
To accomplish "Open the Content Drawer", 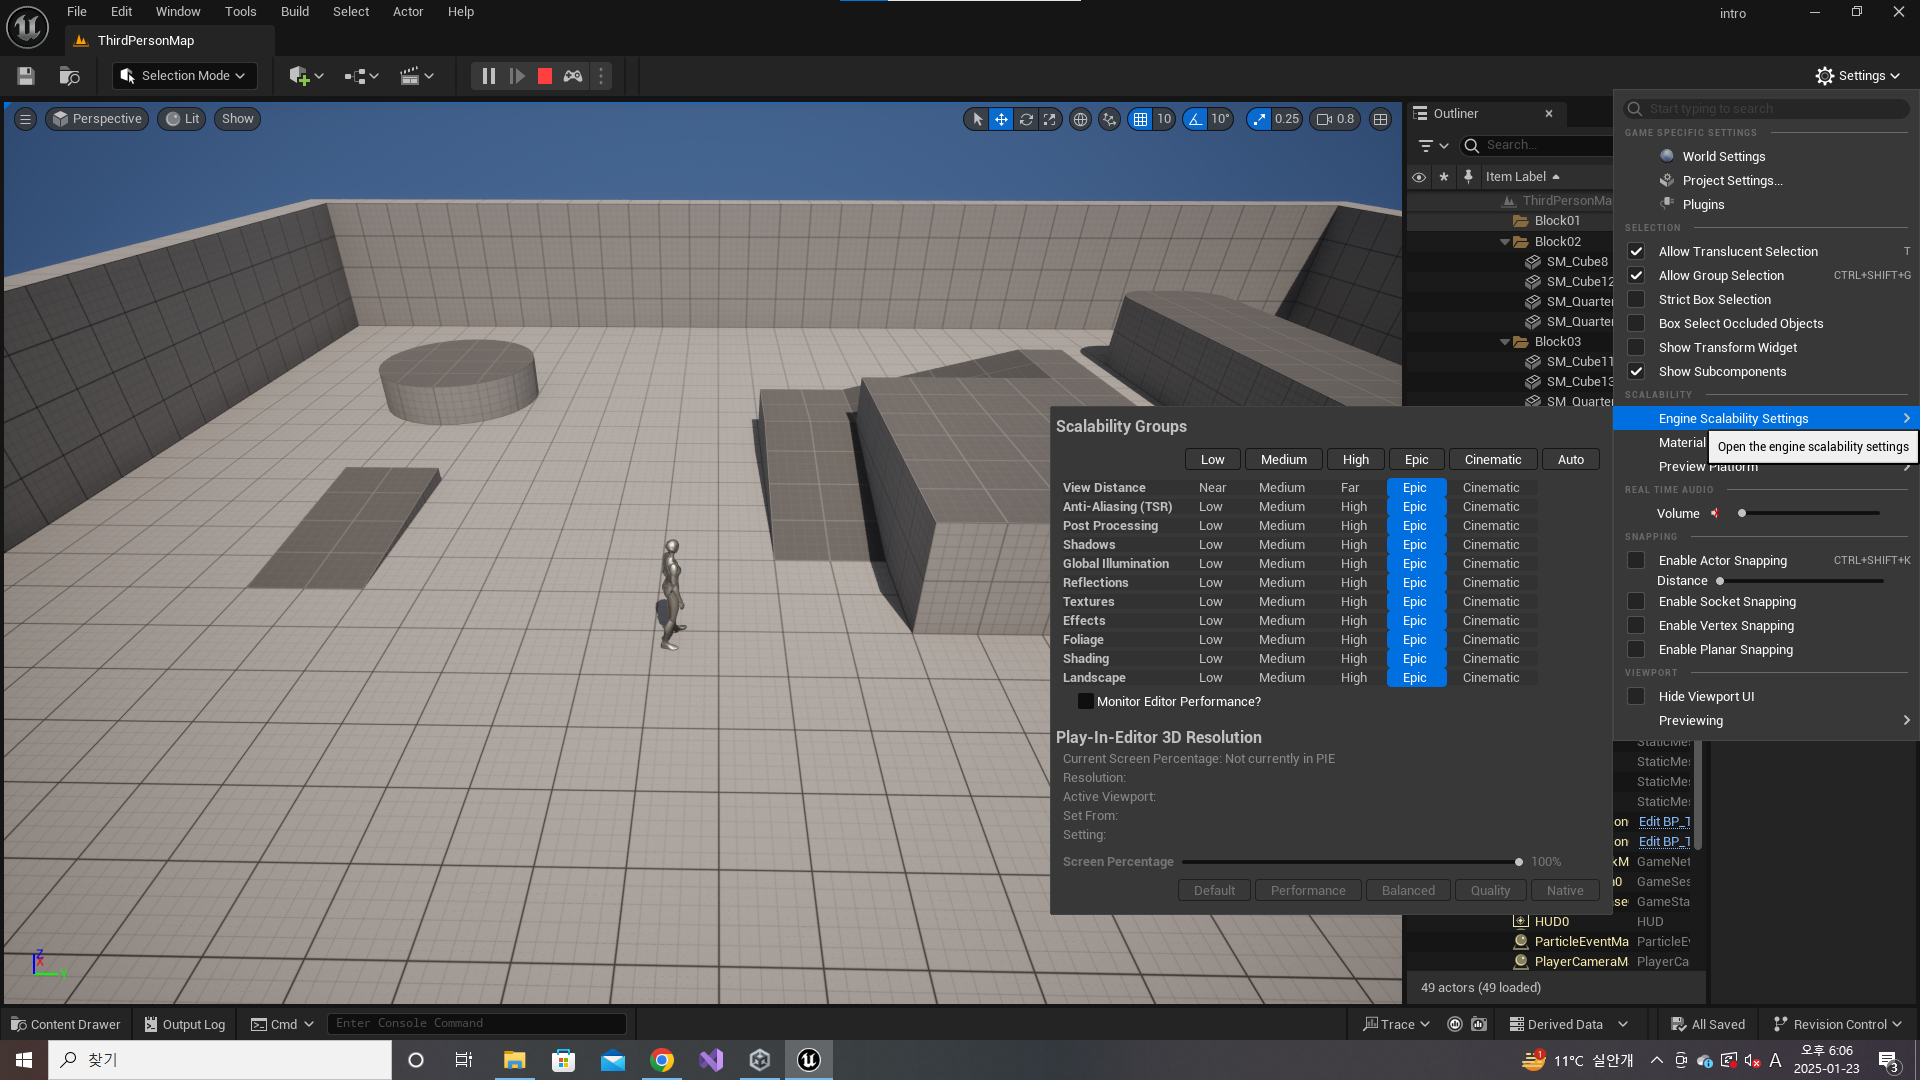I will point(65,1024).
